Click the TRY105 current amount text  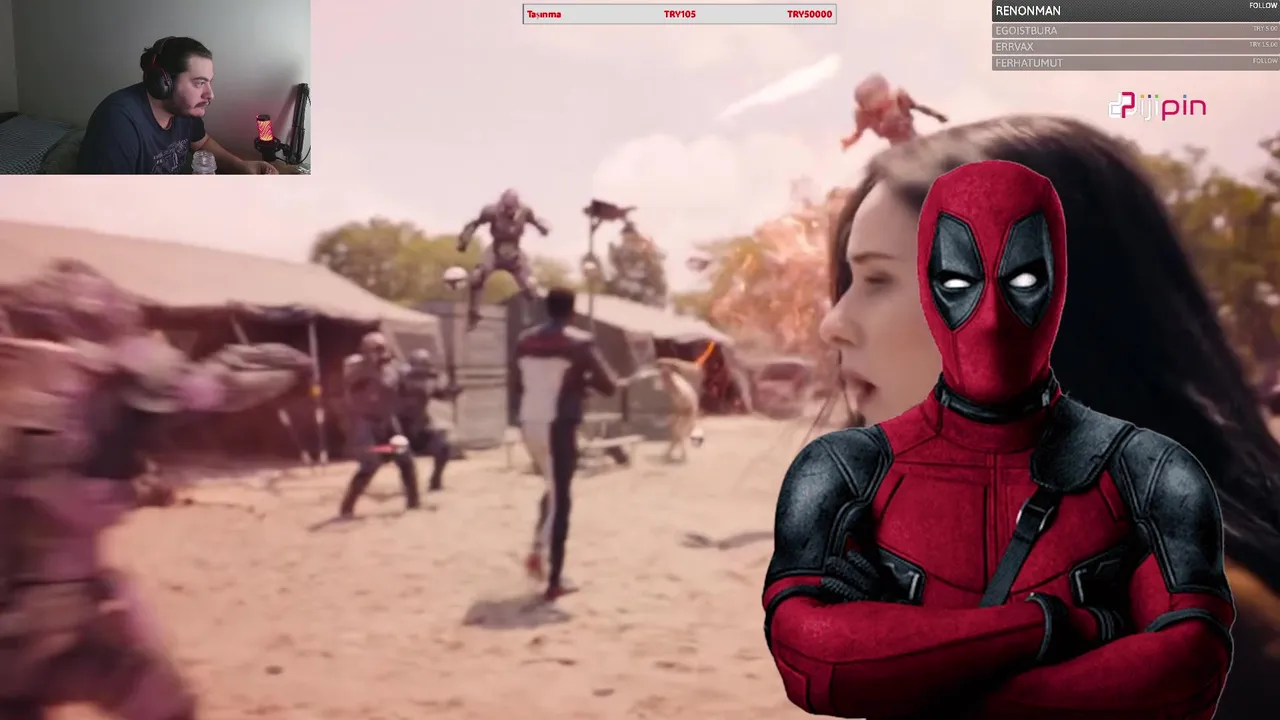679,14
